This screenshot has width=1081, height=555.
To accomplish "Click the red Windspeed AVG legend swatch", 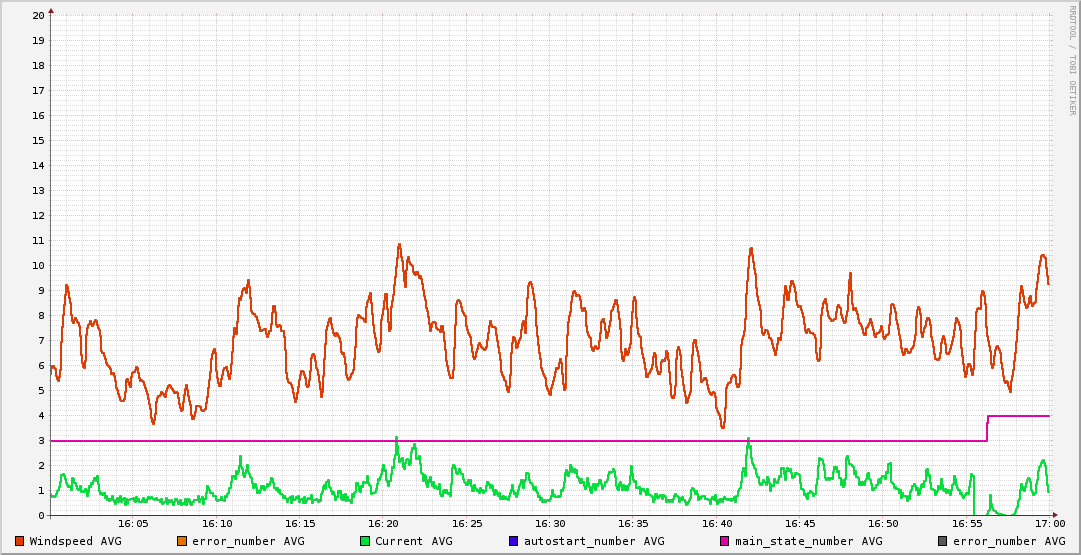I will coord(19,541).
